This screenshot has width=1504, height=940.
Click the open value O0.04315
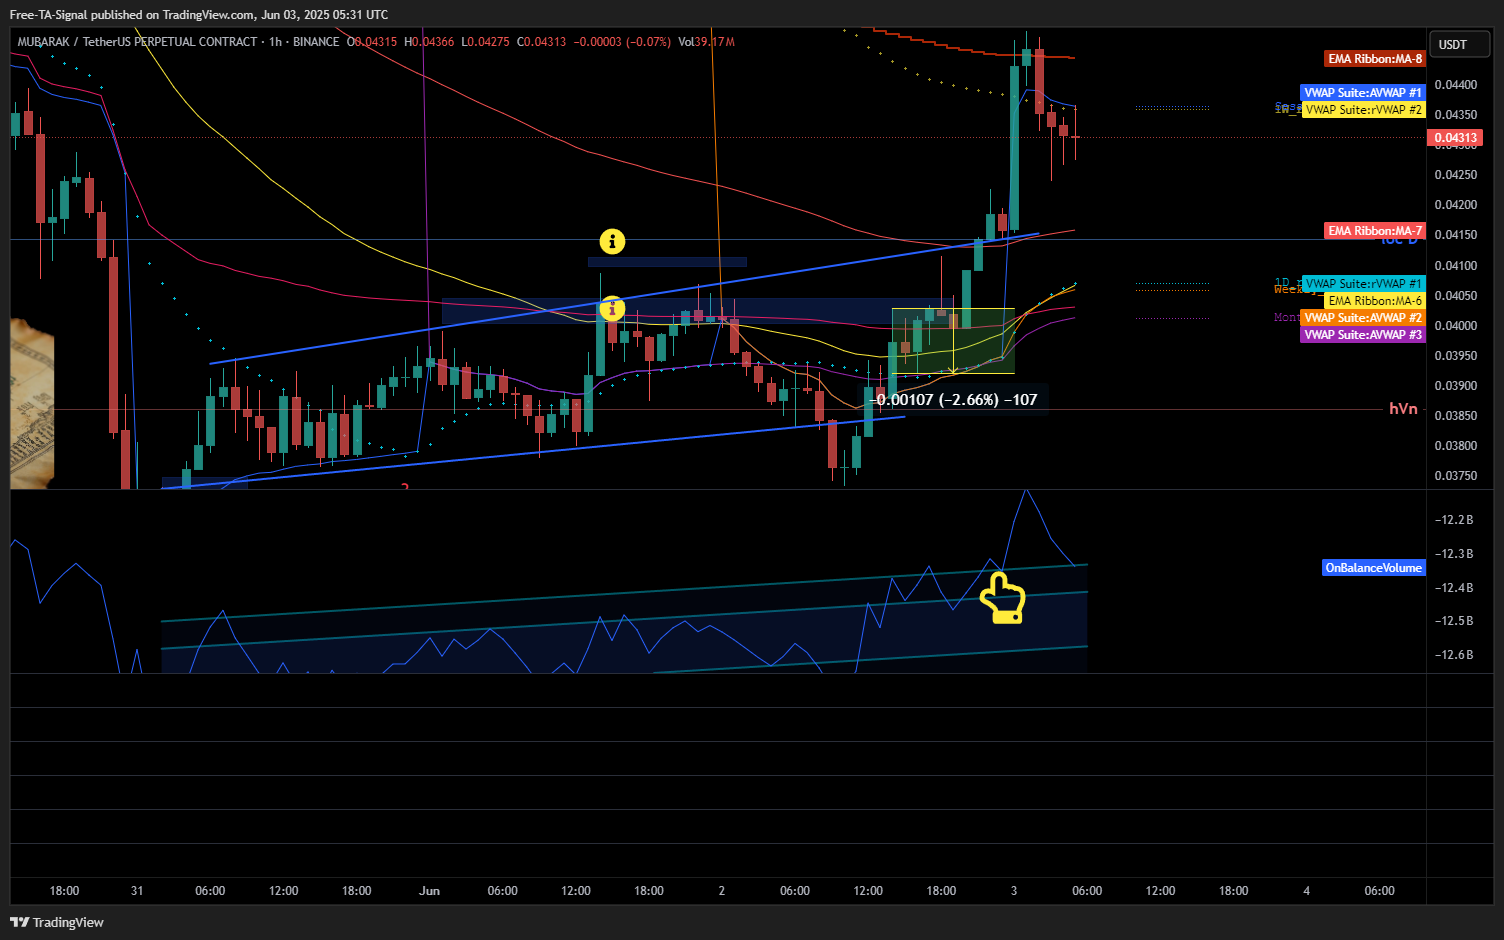coord(372,42)
